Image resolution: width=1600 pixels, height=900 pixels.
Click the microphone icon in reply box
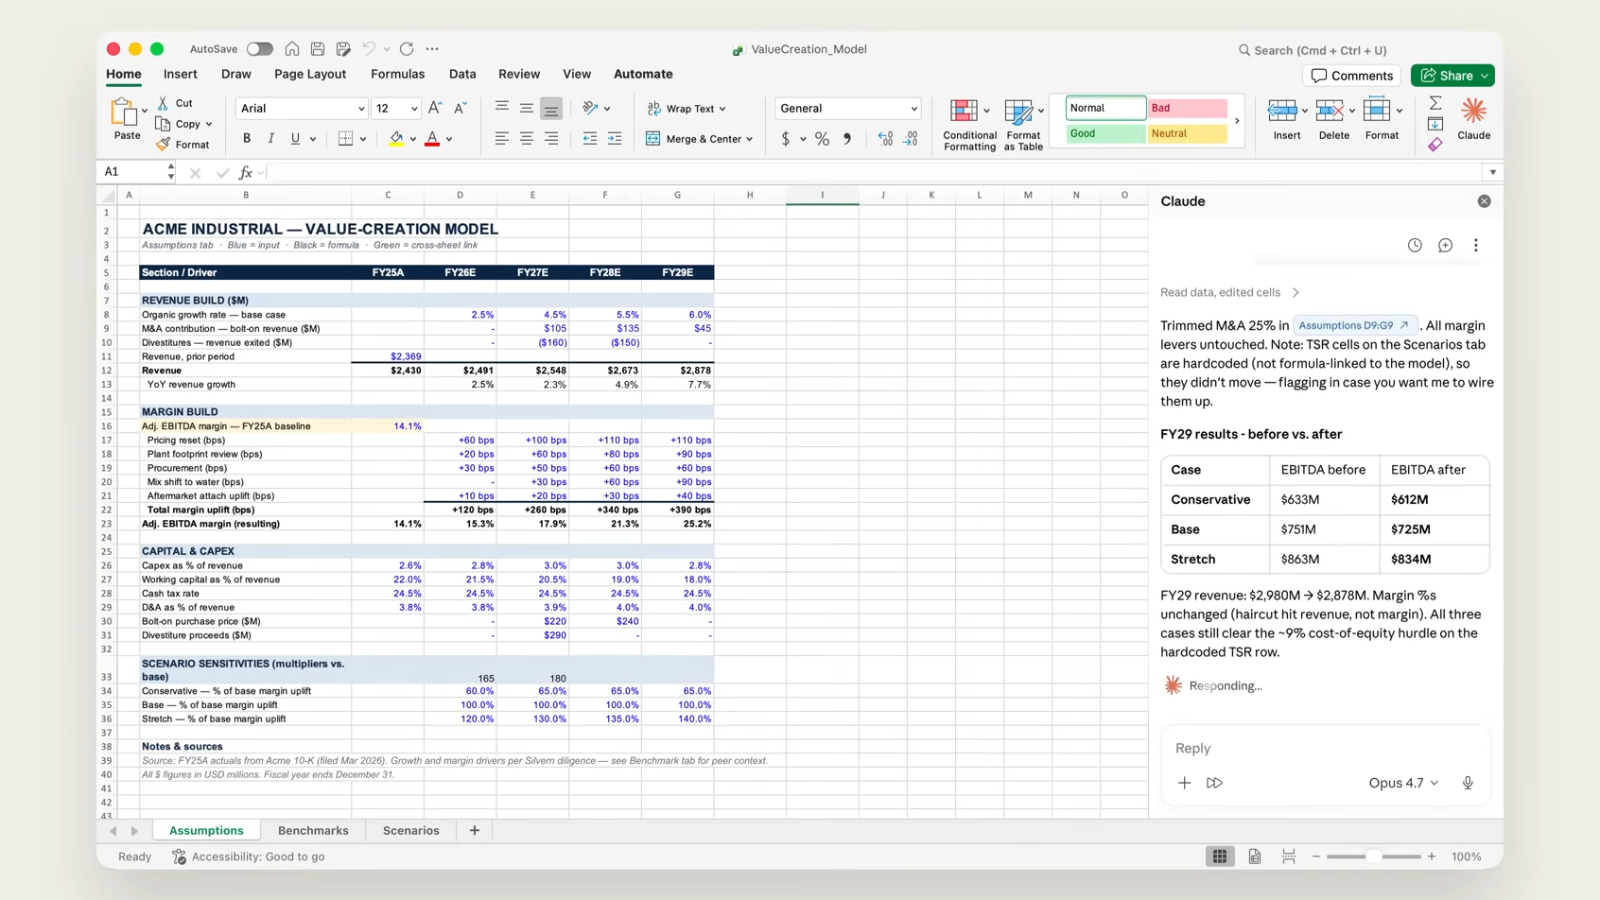[1467, 783]
